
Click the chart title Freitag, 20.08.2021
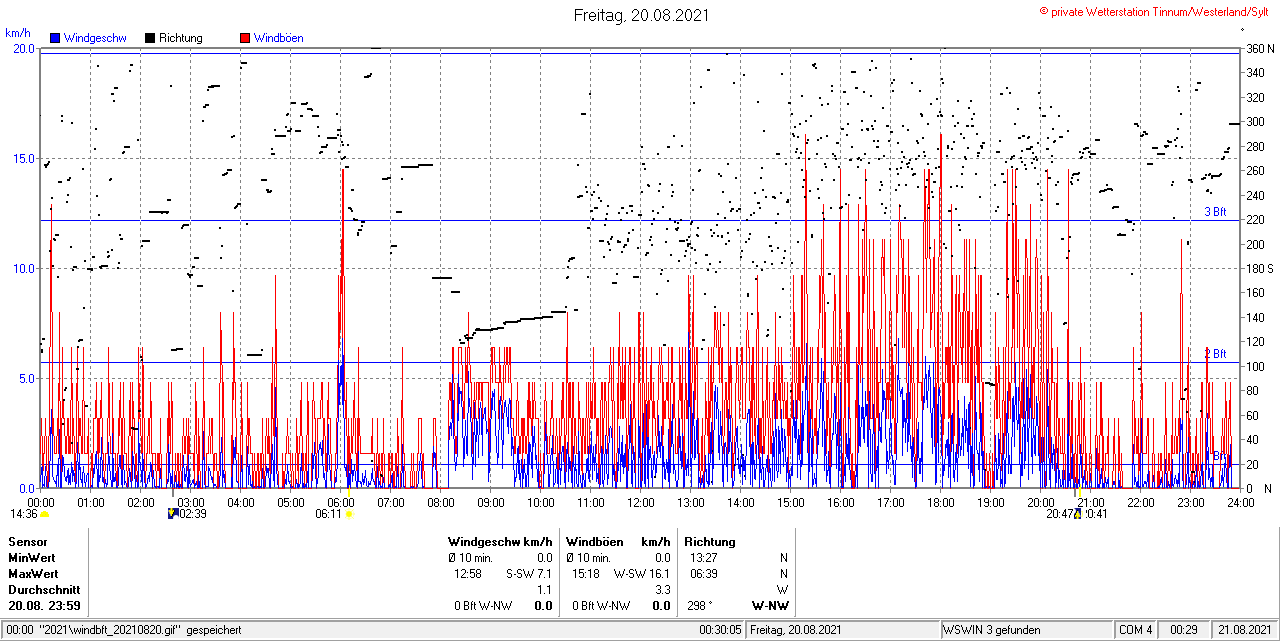[x=640, y=15]
